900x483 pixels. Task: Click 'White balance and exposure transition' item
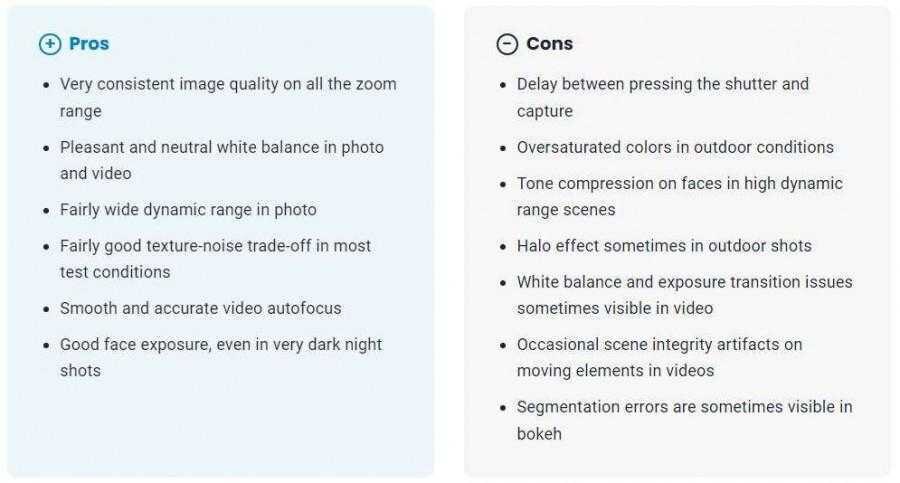click(684, 282)
